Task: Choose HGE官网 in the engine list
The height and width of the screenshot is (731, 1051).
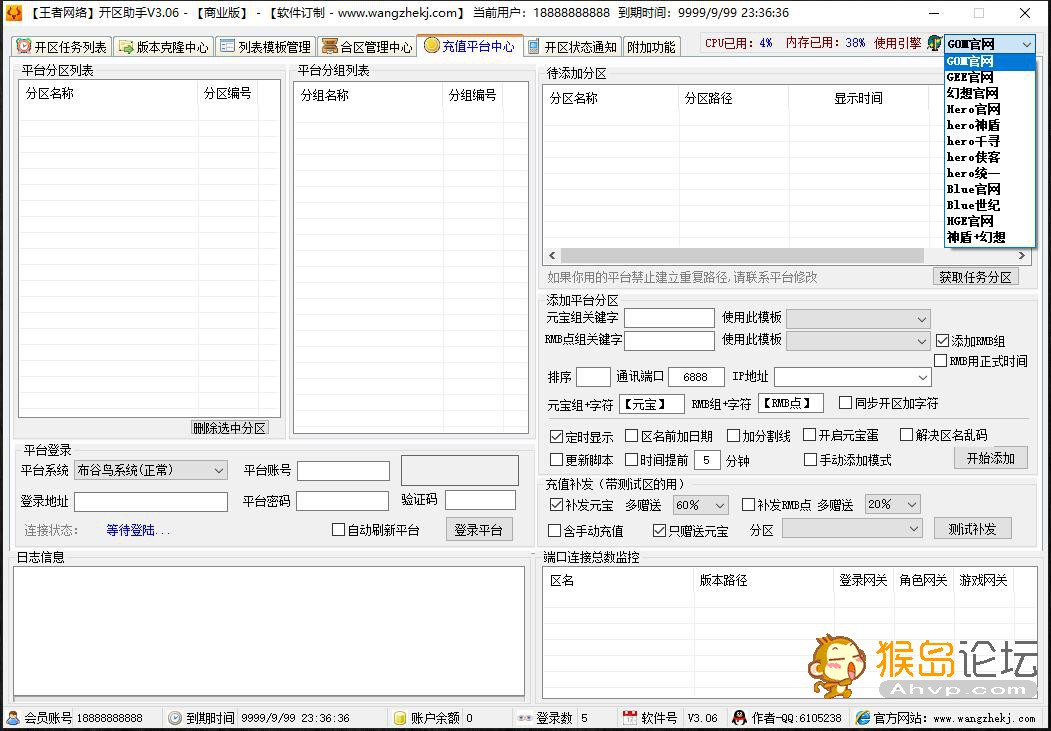Action: pyautogui.click(x=989, y=221)
